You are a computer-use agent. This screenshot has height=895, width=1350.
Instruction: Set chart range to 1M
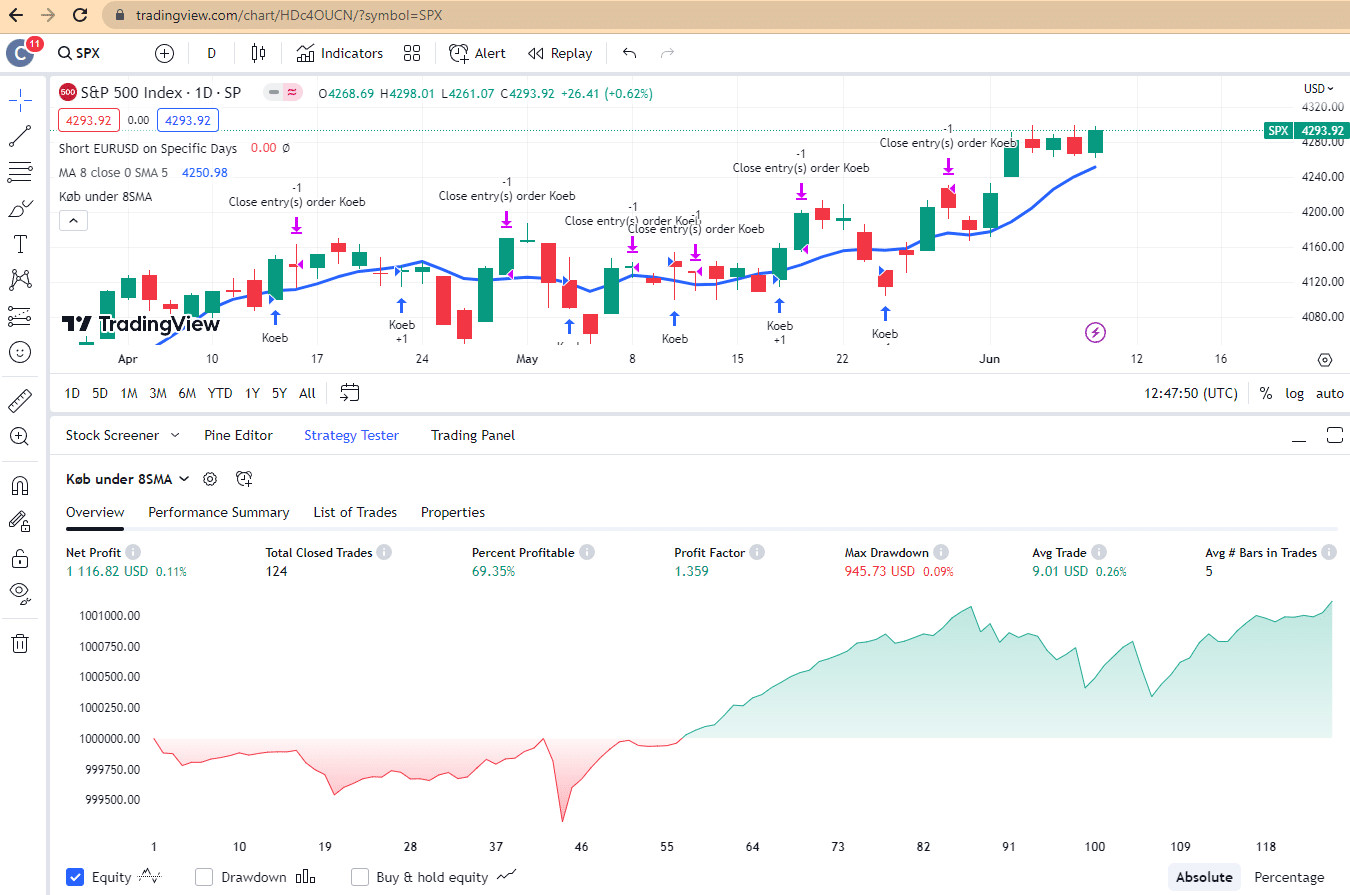[129, 393]
